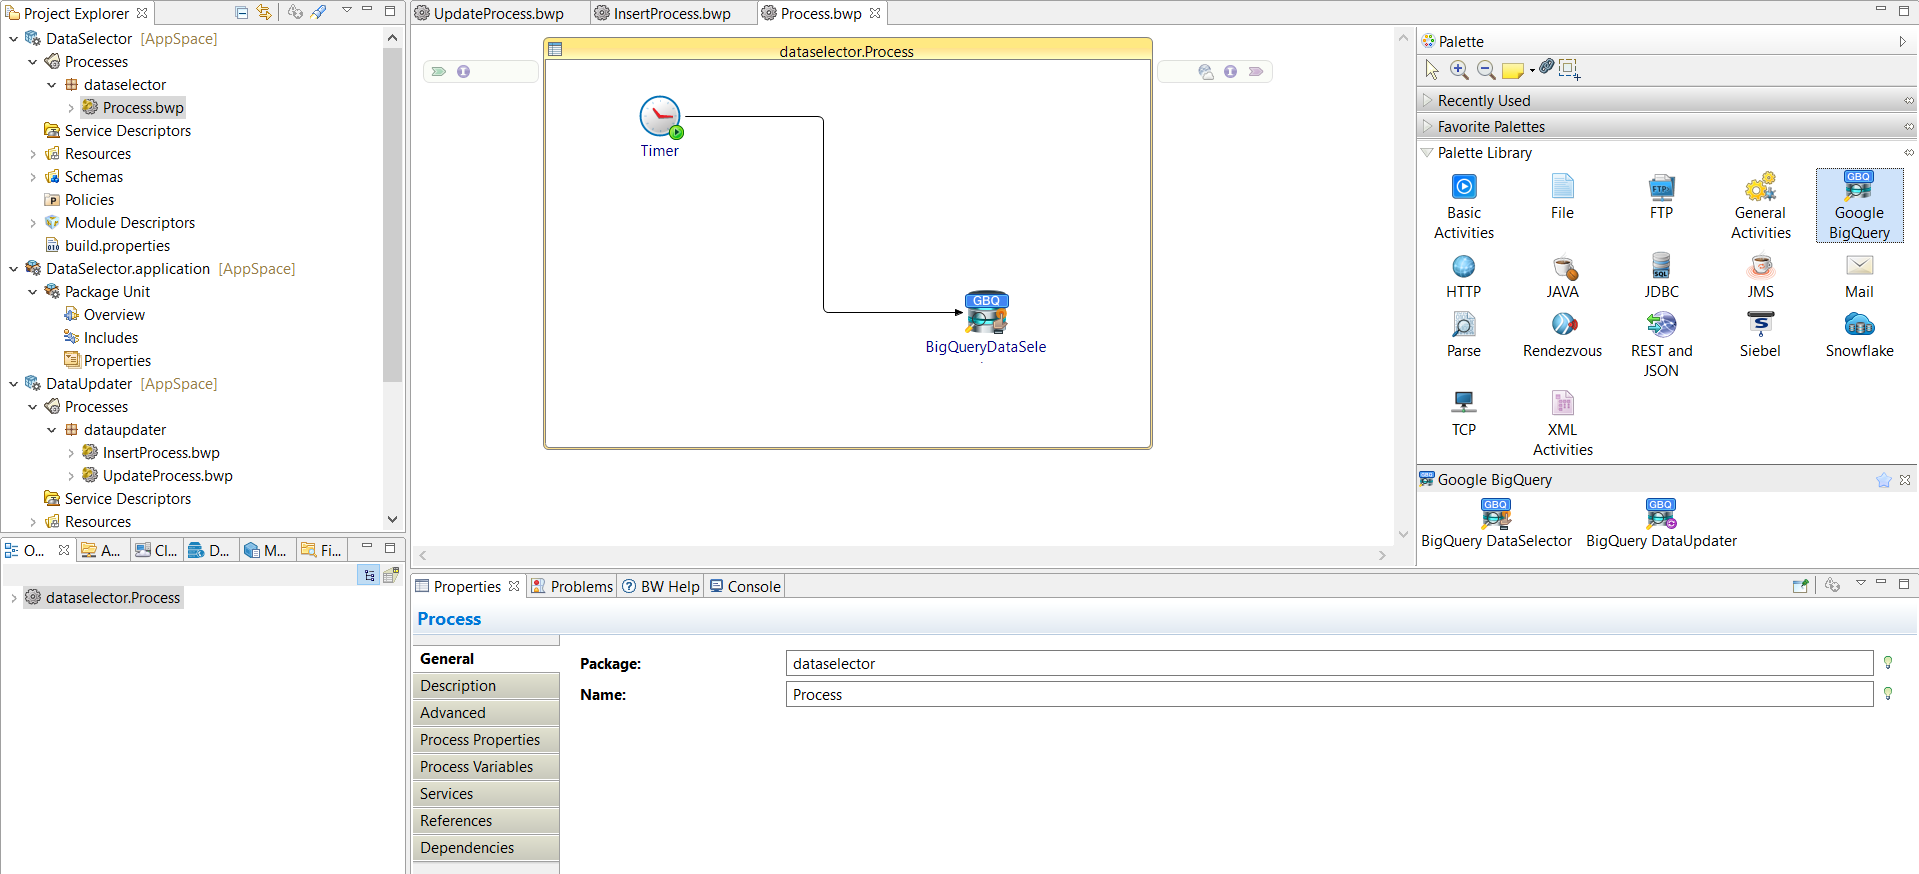Click the palette Zoom Out tool
The height and width of the screenshot is (874, 1919).
(x=1486, y=69)
